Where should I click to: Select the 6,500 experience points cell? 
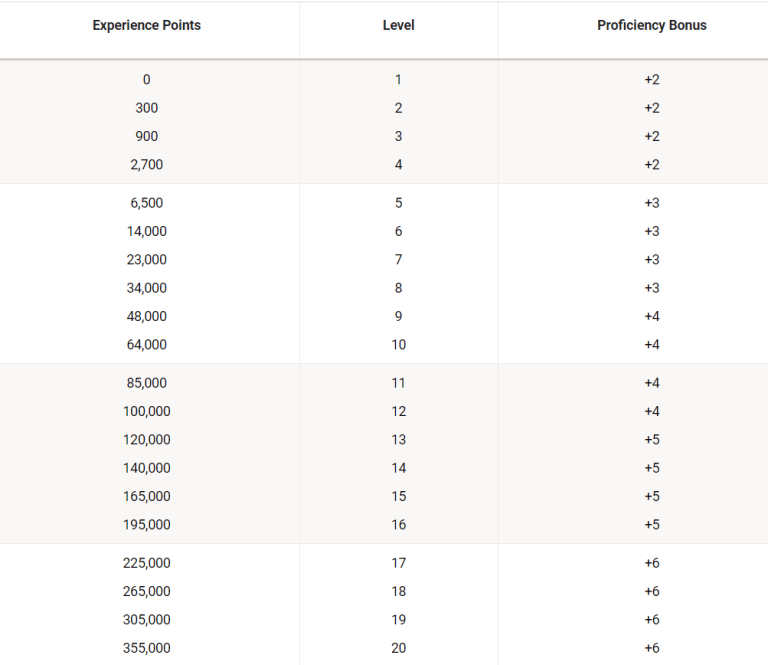click(146, 203)
